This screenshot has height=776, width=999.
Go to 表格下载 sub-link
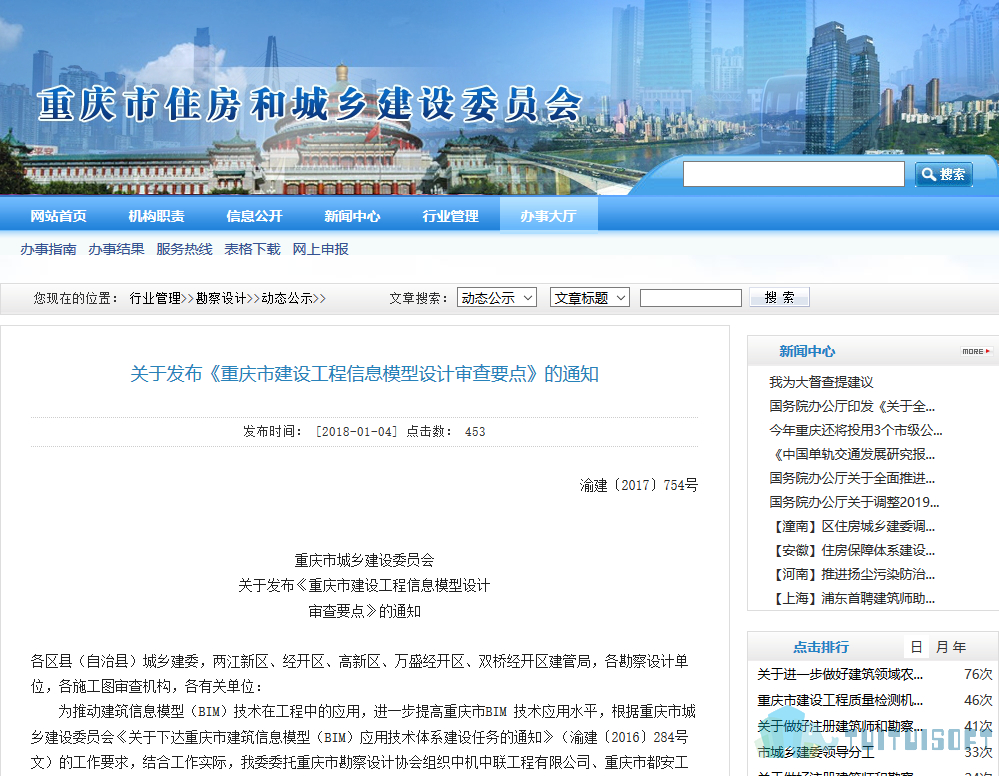252,249
